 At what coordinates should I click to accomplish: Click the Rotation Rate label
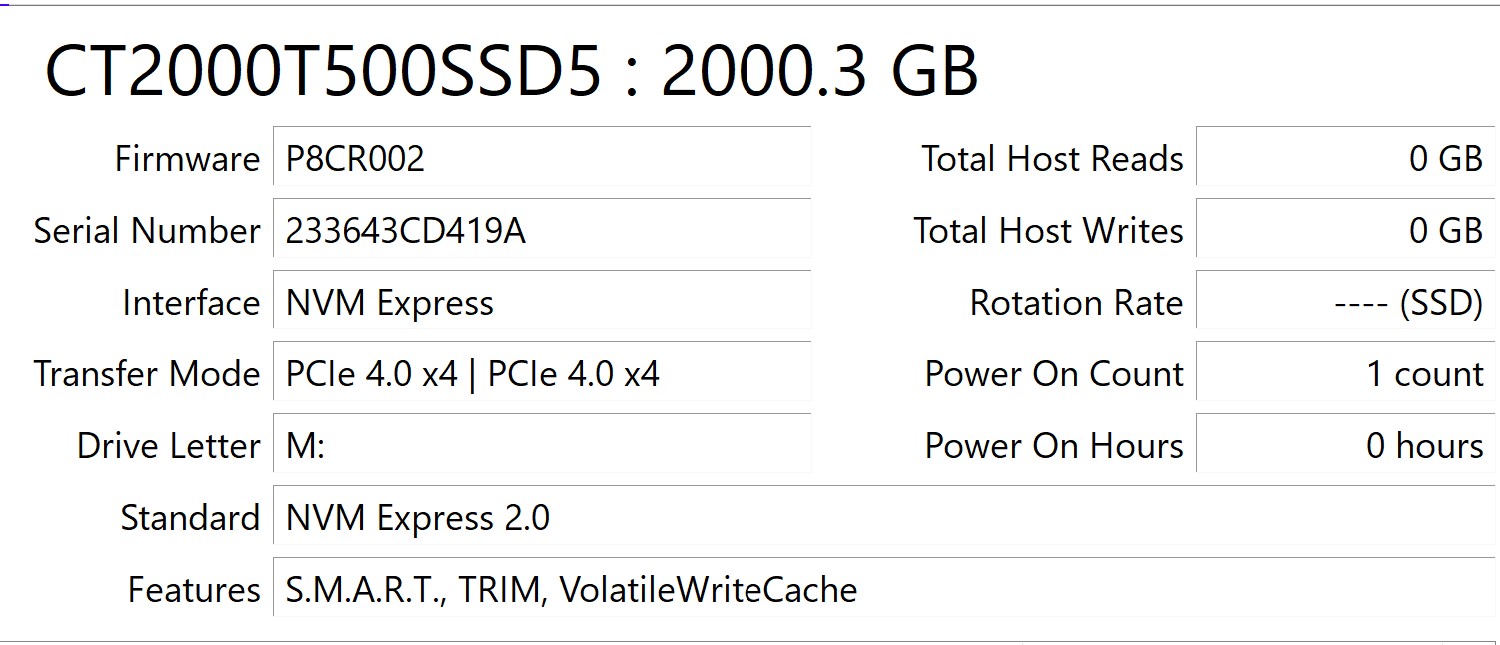[x=1075, y=302]
